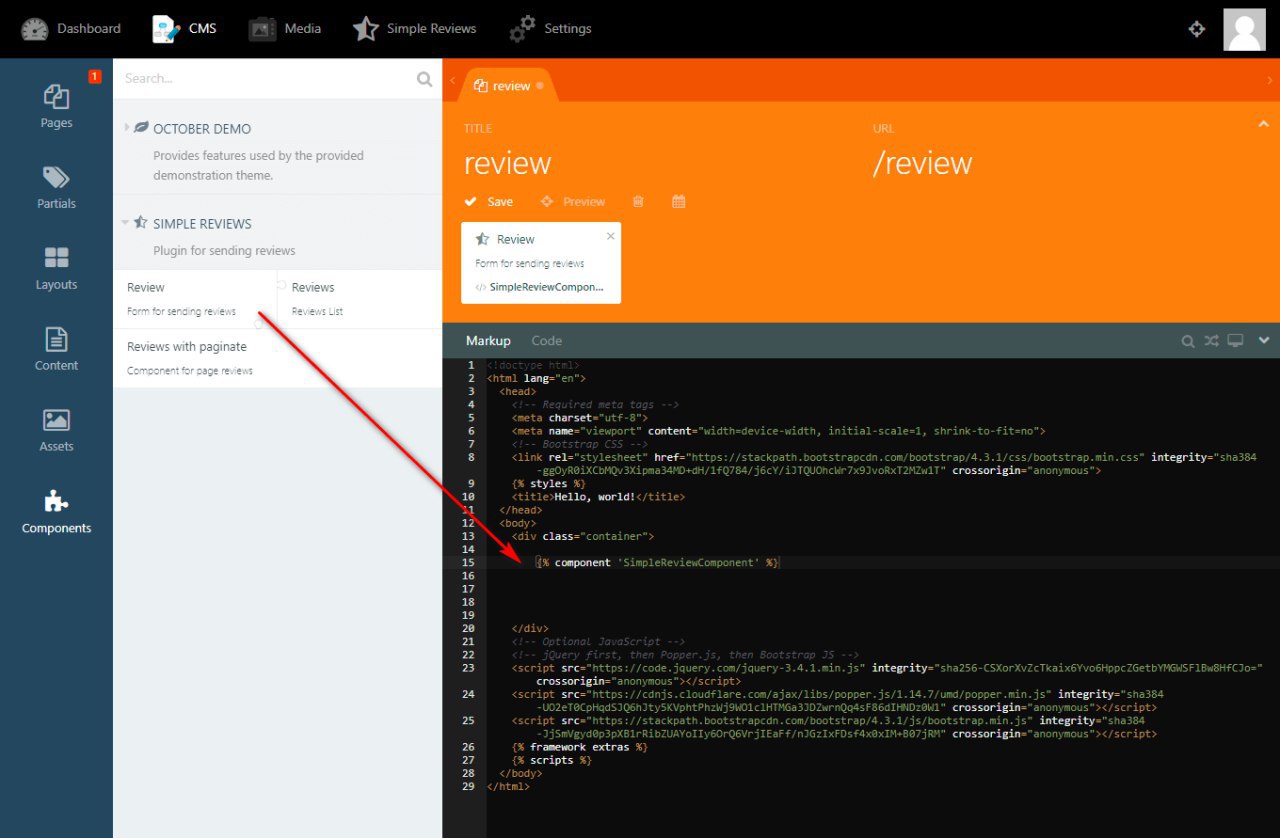
Task: Switch to the Markup editor tab
Action: (x=488, y=341)
